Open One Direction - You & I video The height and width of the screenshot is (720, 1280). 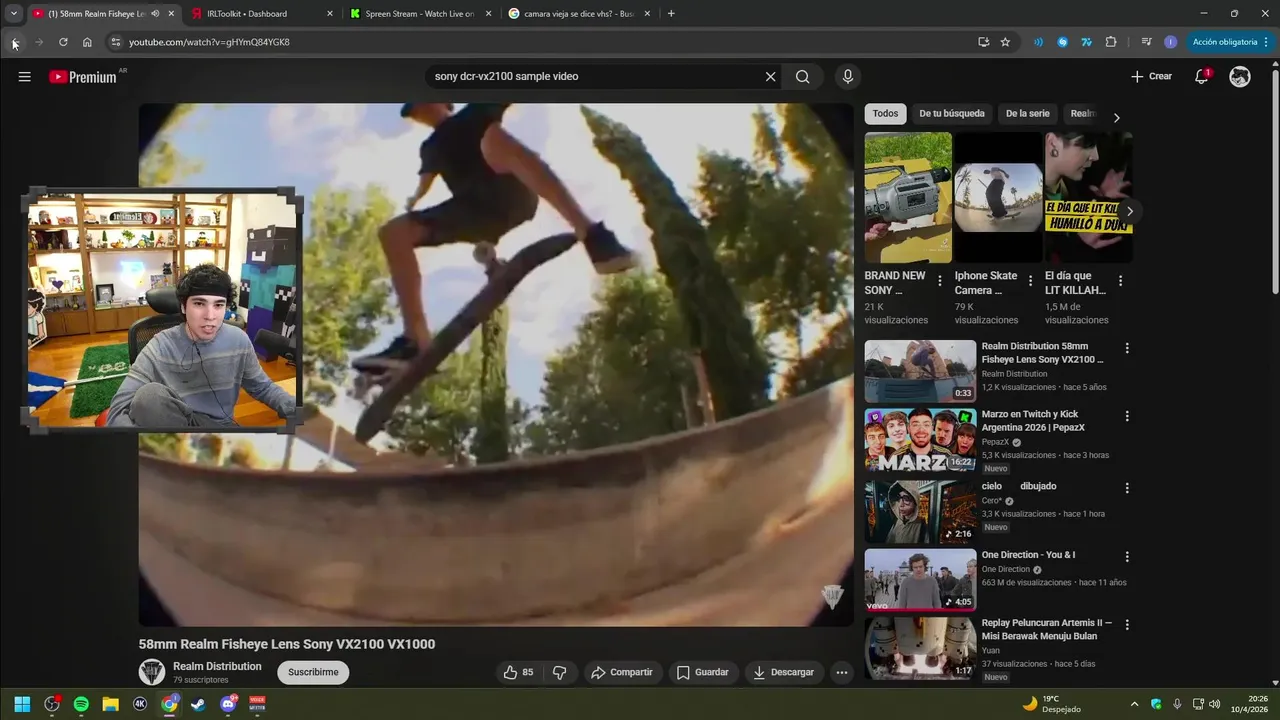920,579
